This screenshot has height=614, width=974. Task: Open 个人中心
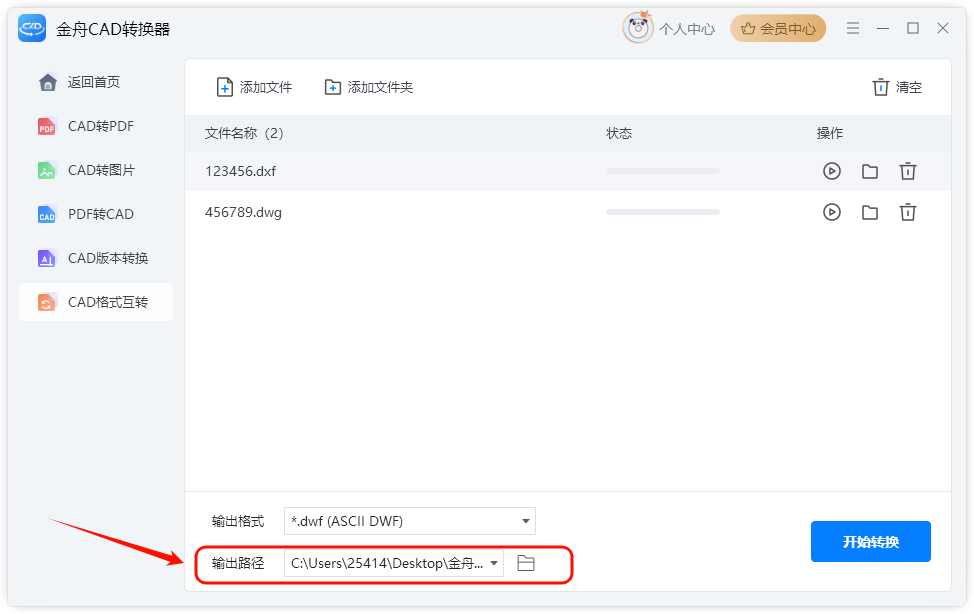(x=686, y=29)
